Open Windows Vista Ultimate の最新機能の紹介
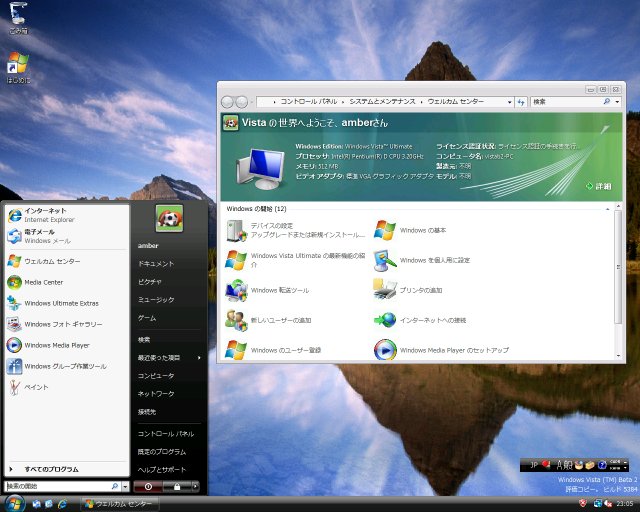The width and height of the screenshot is (640, 512). tap(296, 260)
